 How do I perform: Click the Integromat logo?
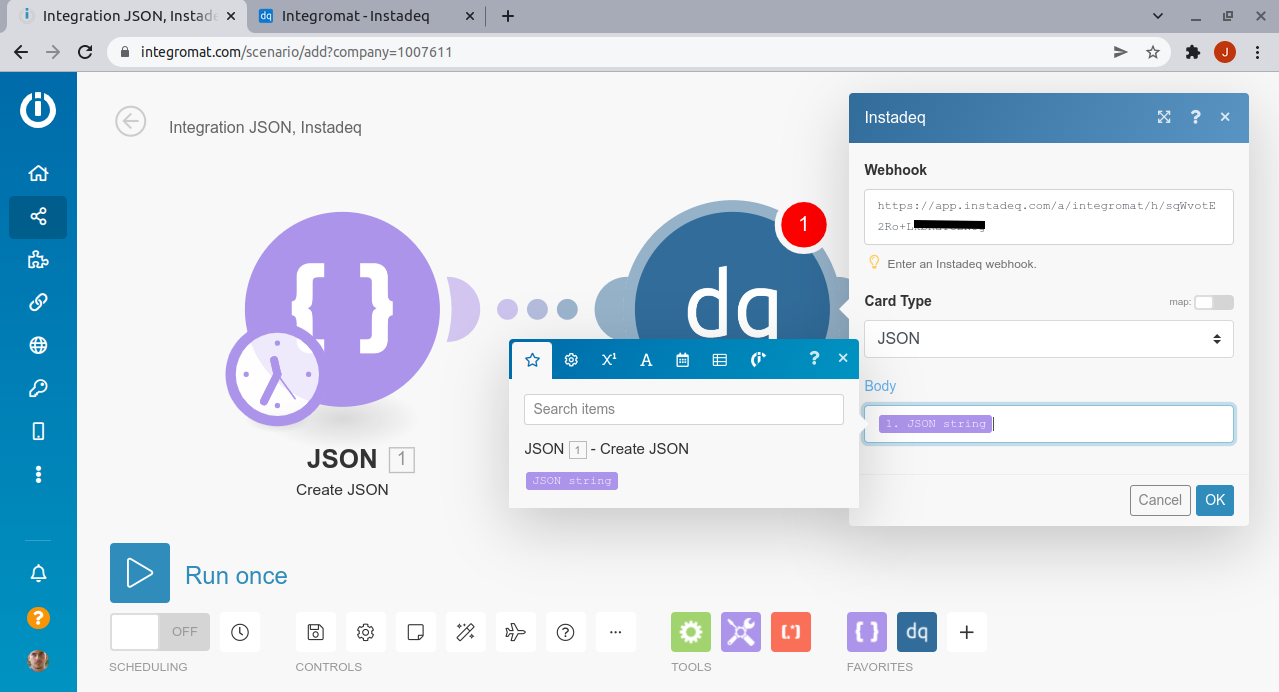[38, 109]
